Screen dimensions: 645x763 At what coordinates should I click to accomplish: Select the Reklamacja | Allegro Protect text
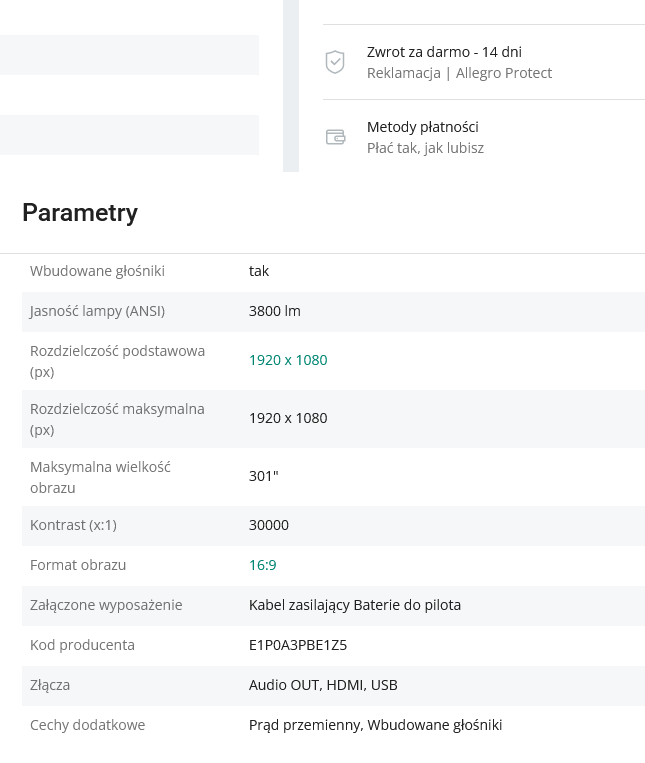click(459, 73)
